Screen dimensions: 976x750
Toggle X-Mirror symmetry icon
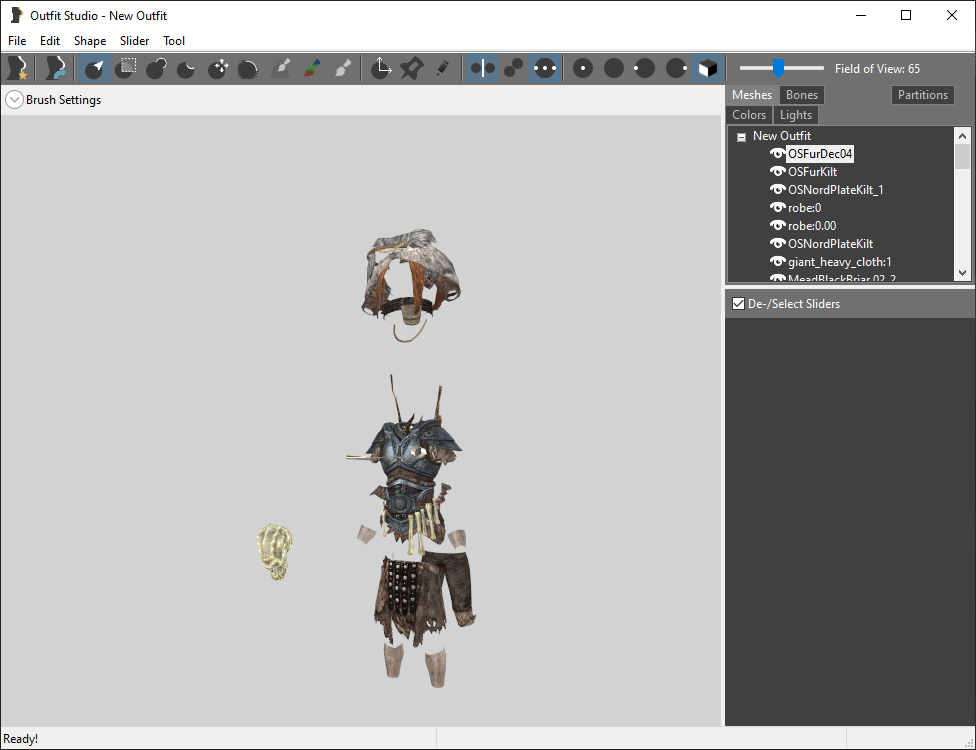coord(482,68)
